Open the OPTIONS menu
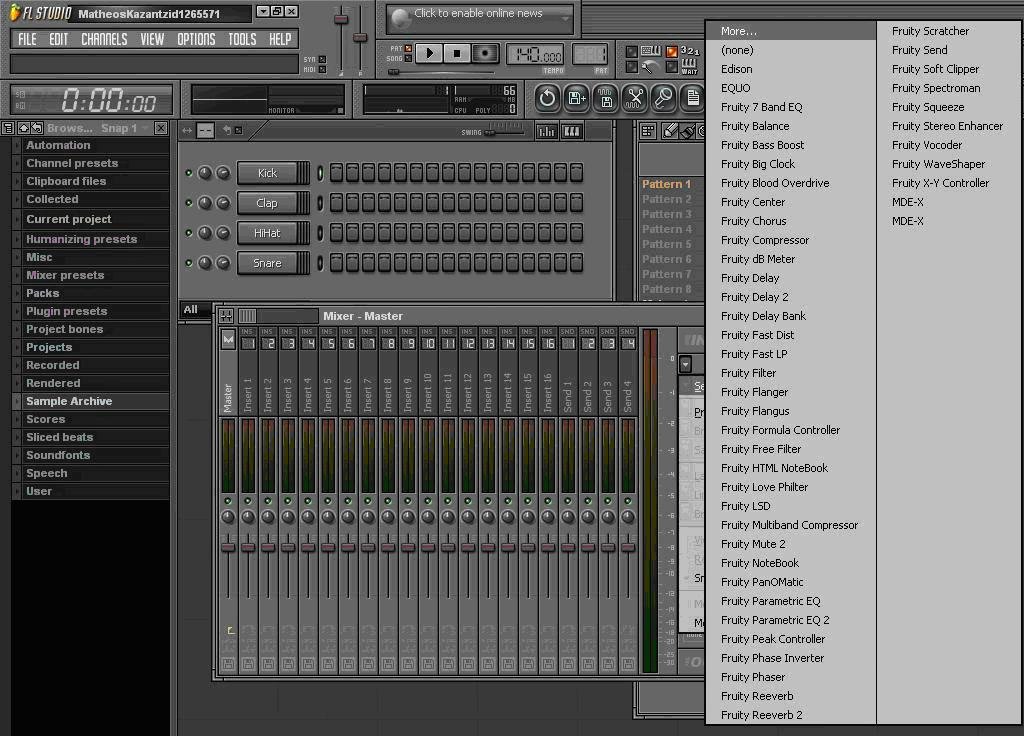Screen dimensions: 1024x736 (x=196, y=39)
